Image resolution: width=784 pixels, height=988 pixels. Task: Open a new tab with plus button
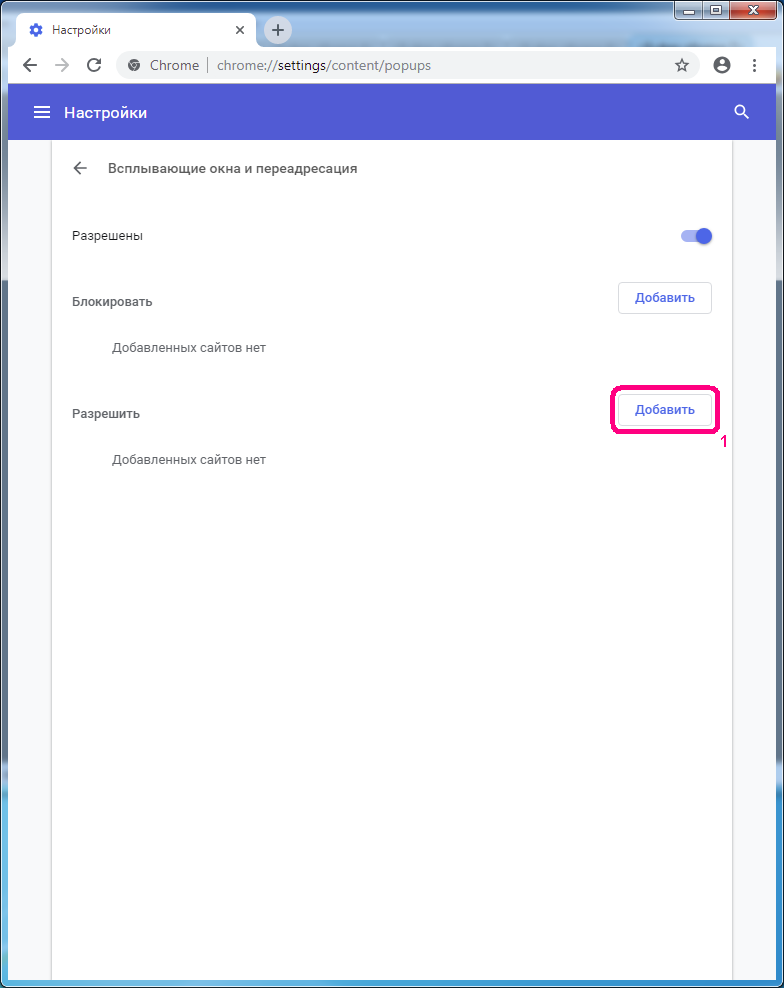point(278,30)
